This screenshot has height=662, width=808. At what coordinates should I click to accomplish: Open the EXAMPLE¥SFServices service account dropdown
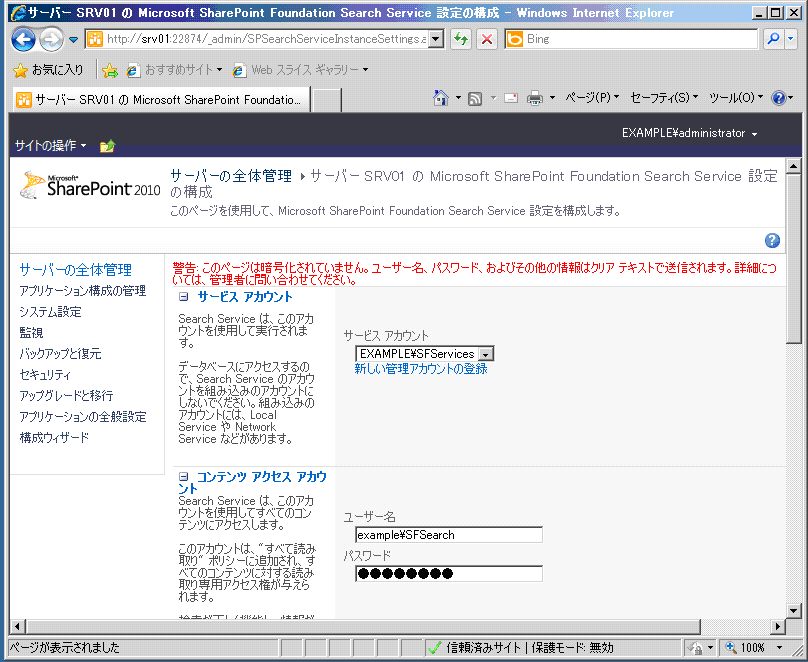pos(425,354)
